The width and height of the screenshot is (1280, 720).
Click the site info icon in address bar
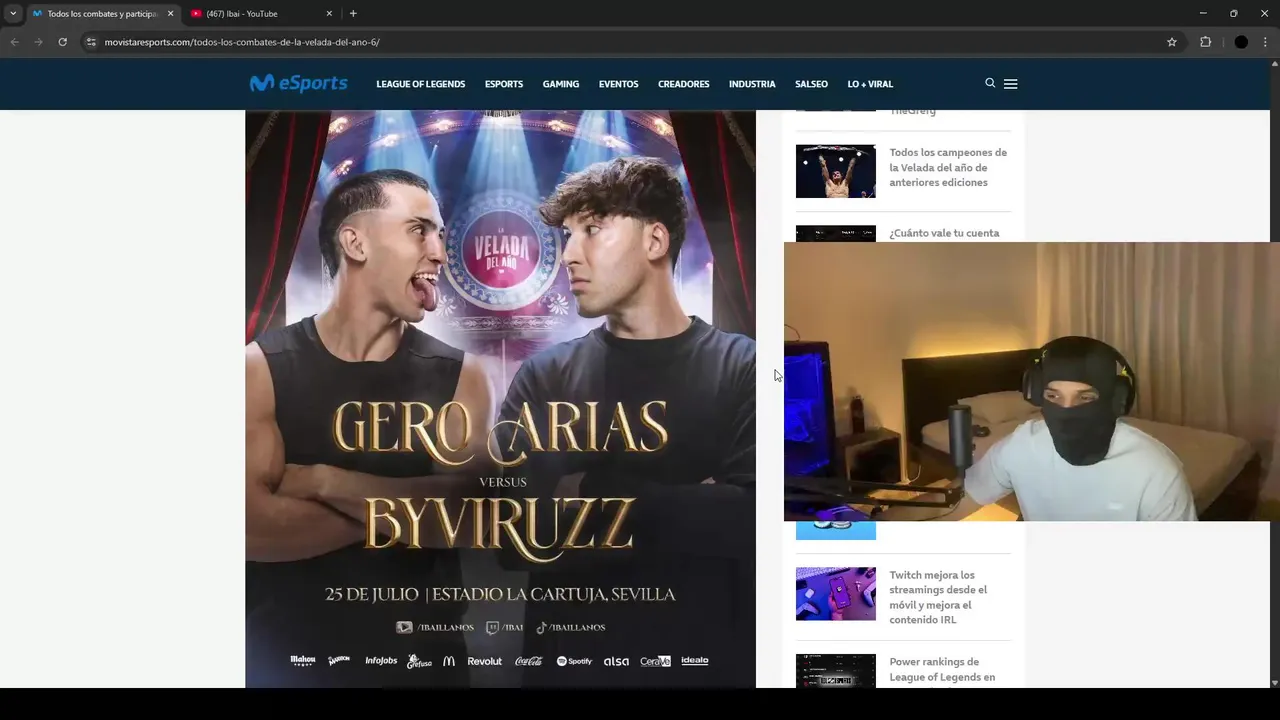coord(91,42)
